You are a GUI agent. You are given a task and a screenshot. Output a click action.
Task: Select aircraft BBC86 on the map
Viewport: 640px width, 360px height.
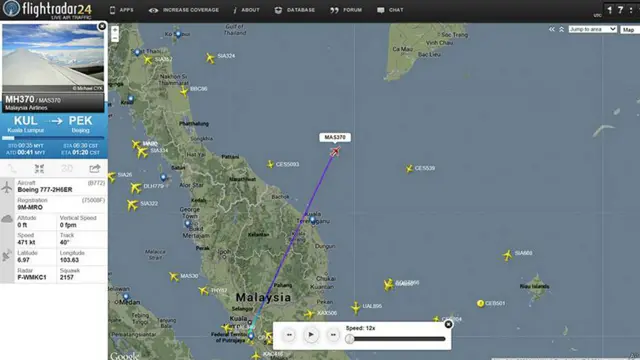(x=184, y=91)
